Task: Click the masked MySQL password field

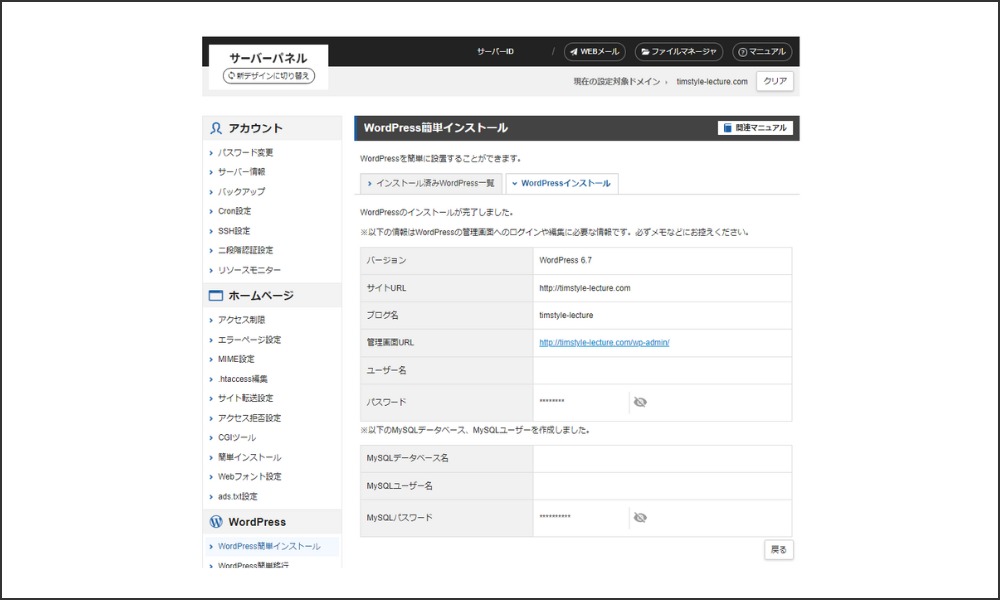Action: point(555,517)
